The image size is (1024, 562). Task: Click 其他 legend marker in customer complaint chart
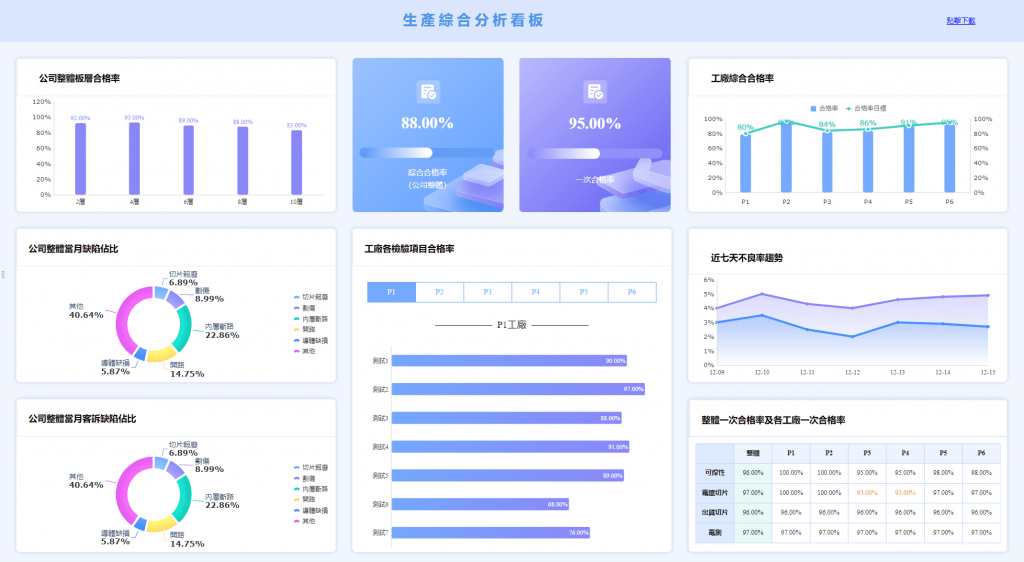point(296,521)
